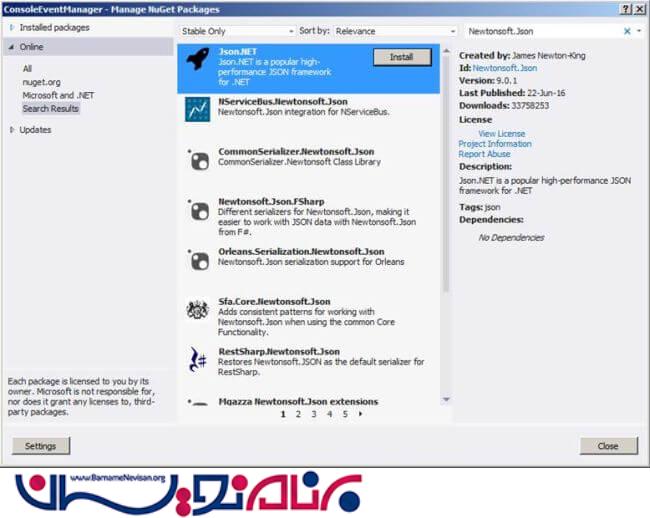This screenshot has width=650, height=518.
Task: Click the NServiceBus.Newtonsoft.Json package icon
Action: [198, 109]
